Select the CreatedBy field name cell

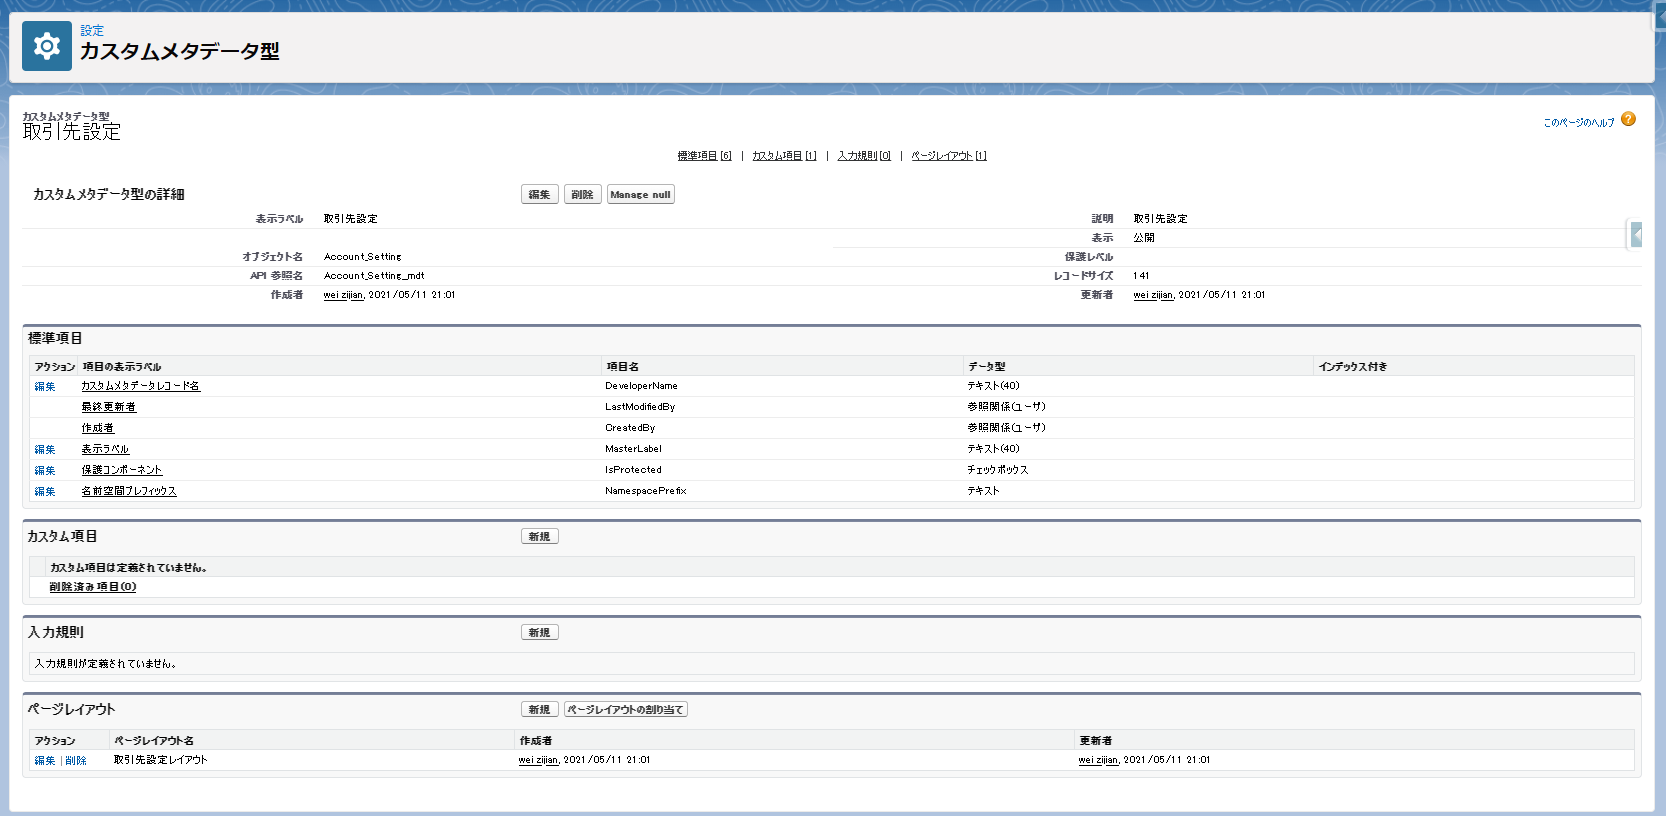[630, 428]
